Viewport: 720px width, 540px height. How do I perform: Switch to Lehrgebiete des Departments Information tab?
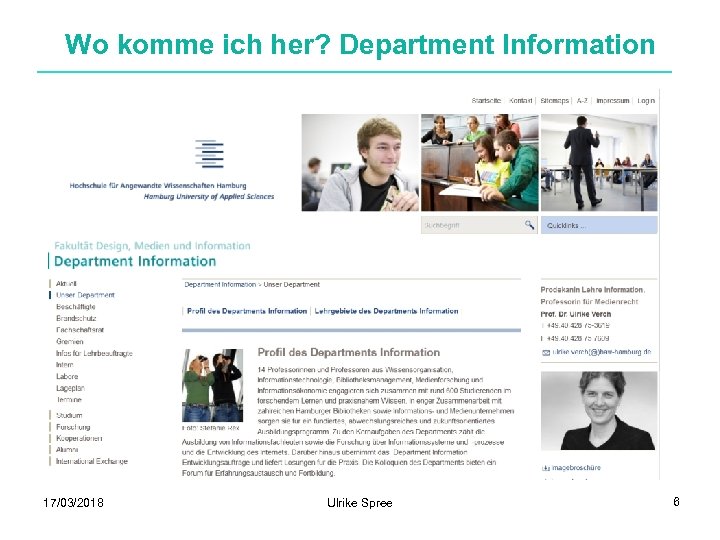click(x=386, y=311)
